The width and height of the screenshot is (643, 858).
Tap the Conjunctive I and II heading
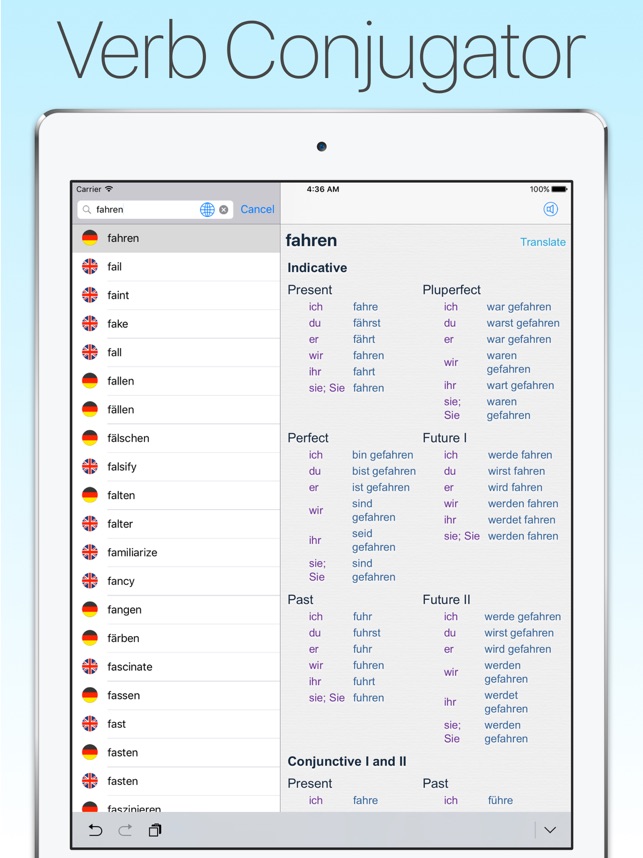pos(347,761)
